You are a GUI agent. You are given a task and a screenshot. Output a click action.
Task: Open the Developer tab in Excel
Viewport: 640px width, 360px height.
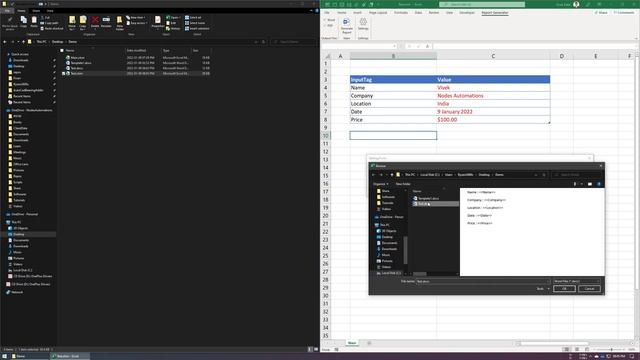click(x=467, y=13)
